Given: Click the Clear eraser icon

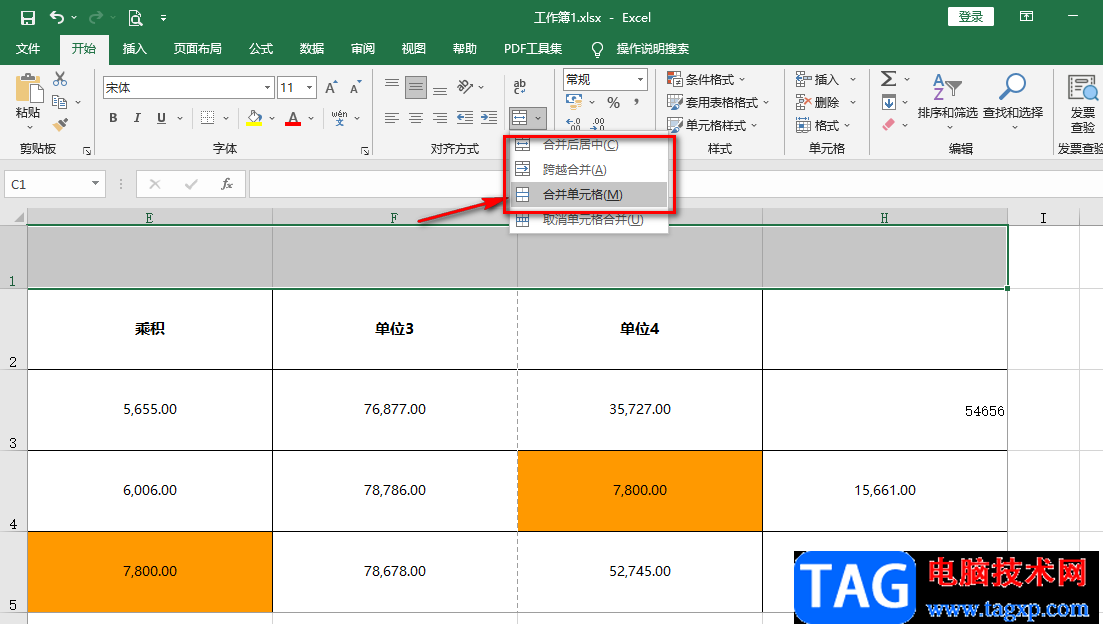Looking at the screenshot, I should tap(888, 125).
